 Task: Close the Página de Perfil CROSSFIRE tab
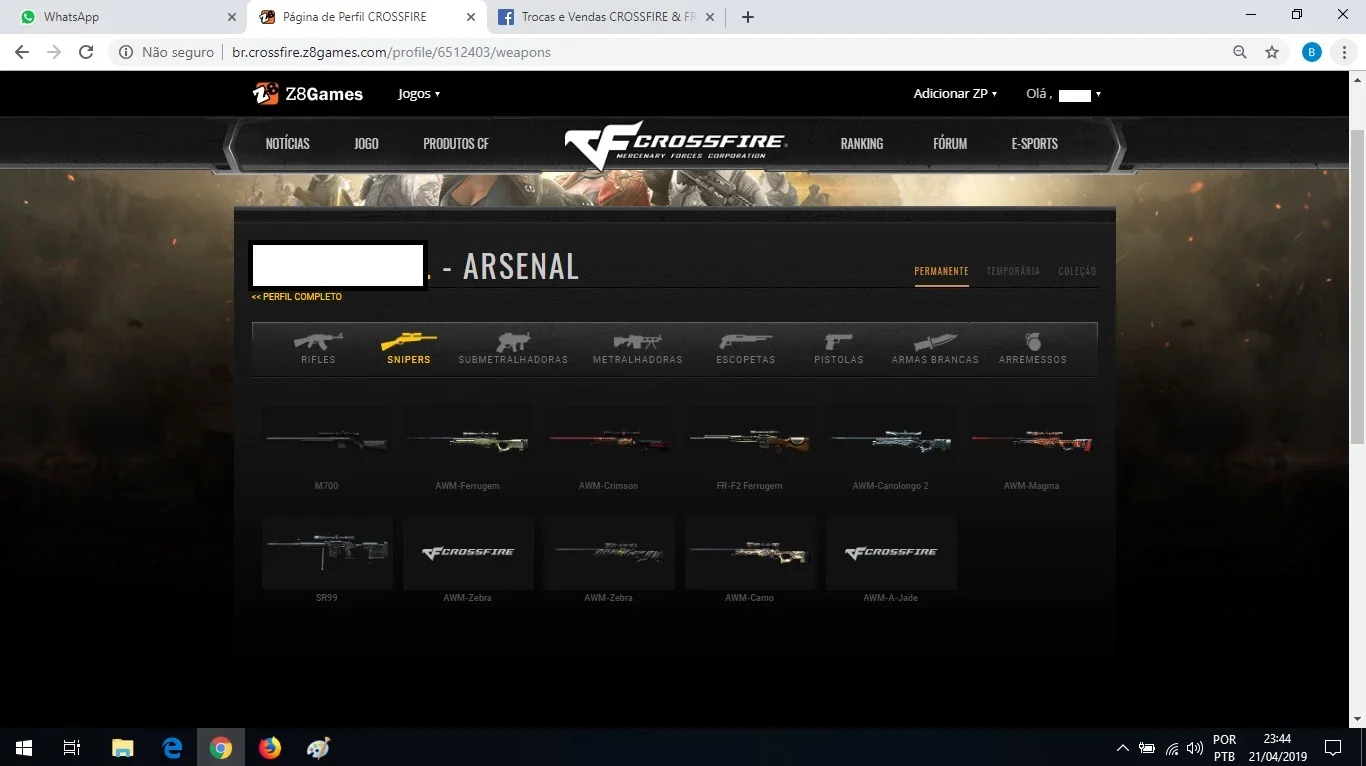[x=469, y=17]
